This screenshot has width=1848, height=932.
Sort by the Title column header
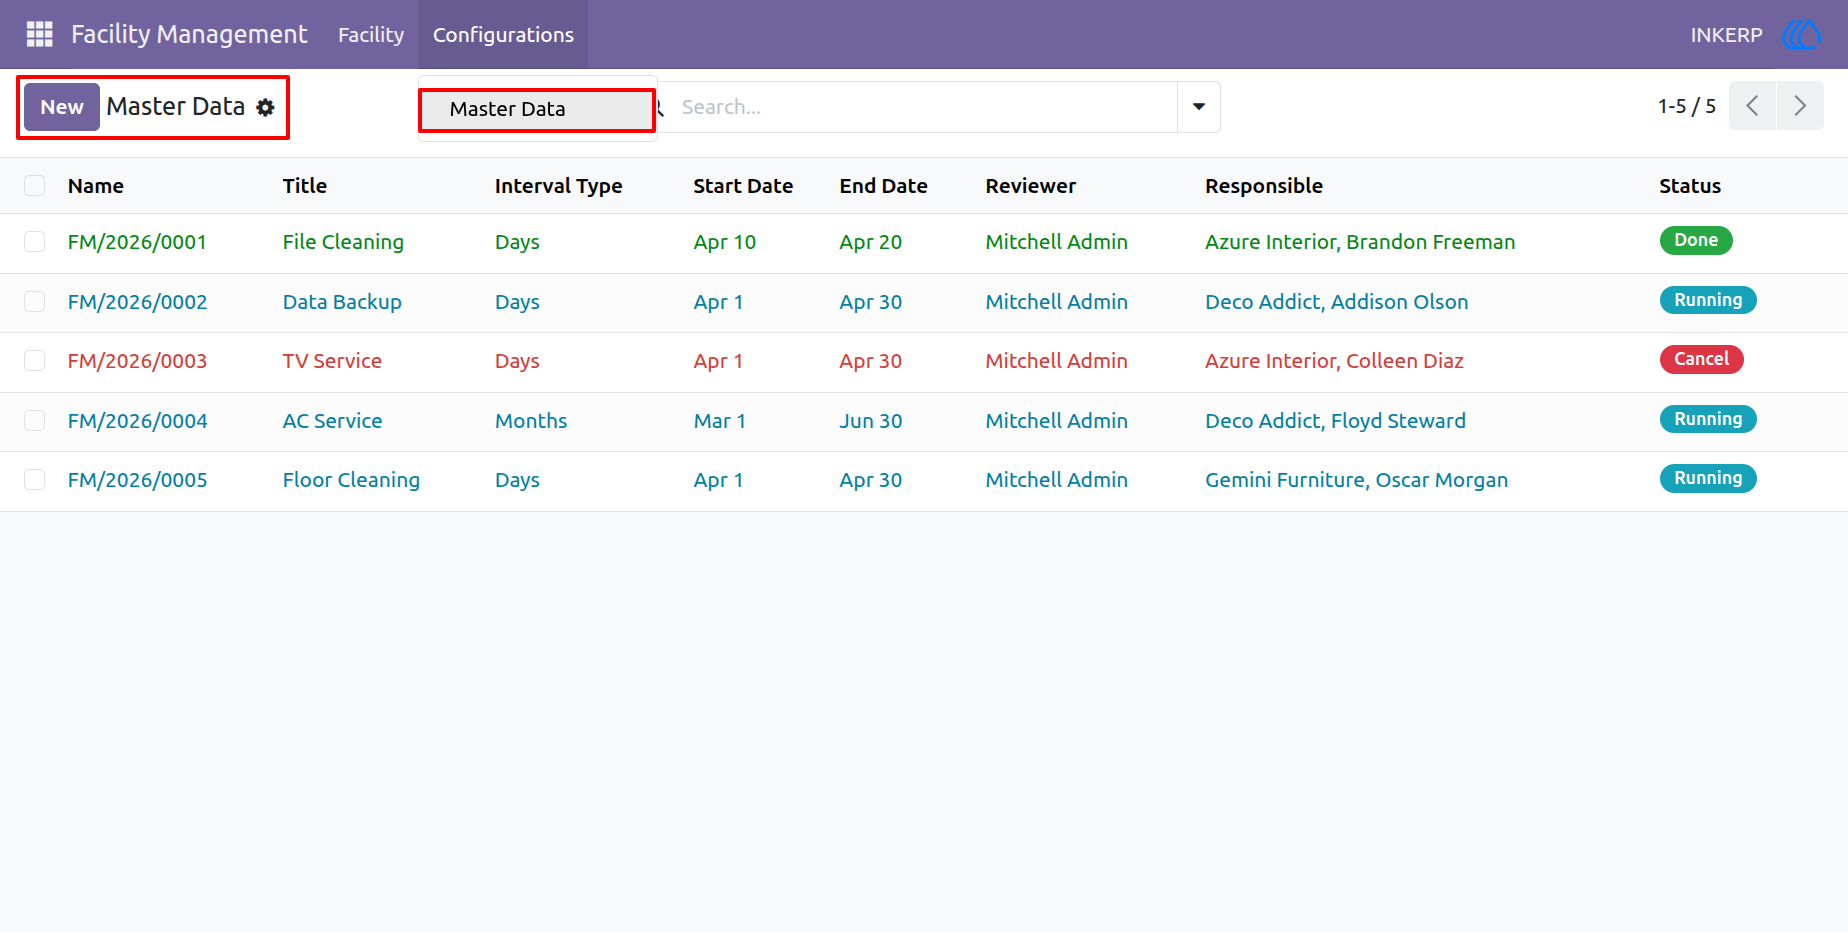(x=305, y=186)
